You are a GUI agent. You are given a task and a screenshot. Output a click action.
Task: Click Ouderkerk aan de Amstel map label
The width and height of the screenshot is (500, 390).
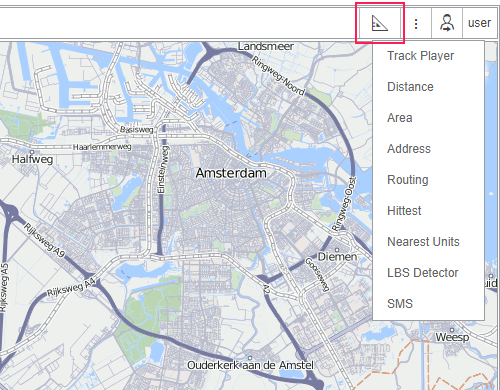tap(250, 365)
